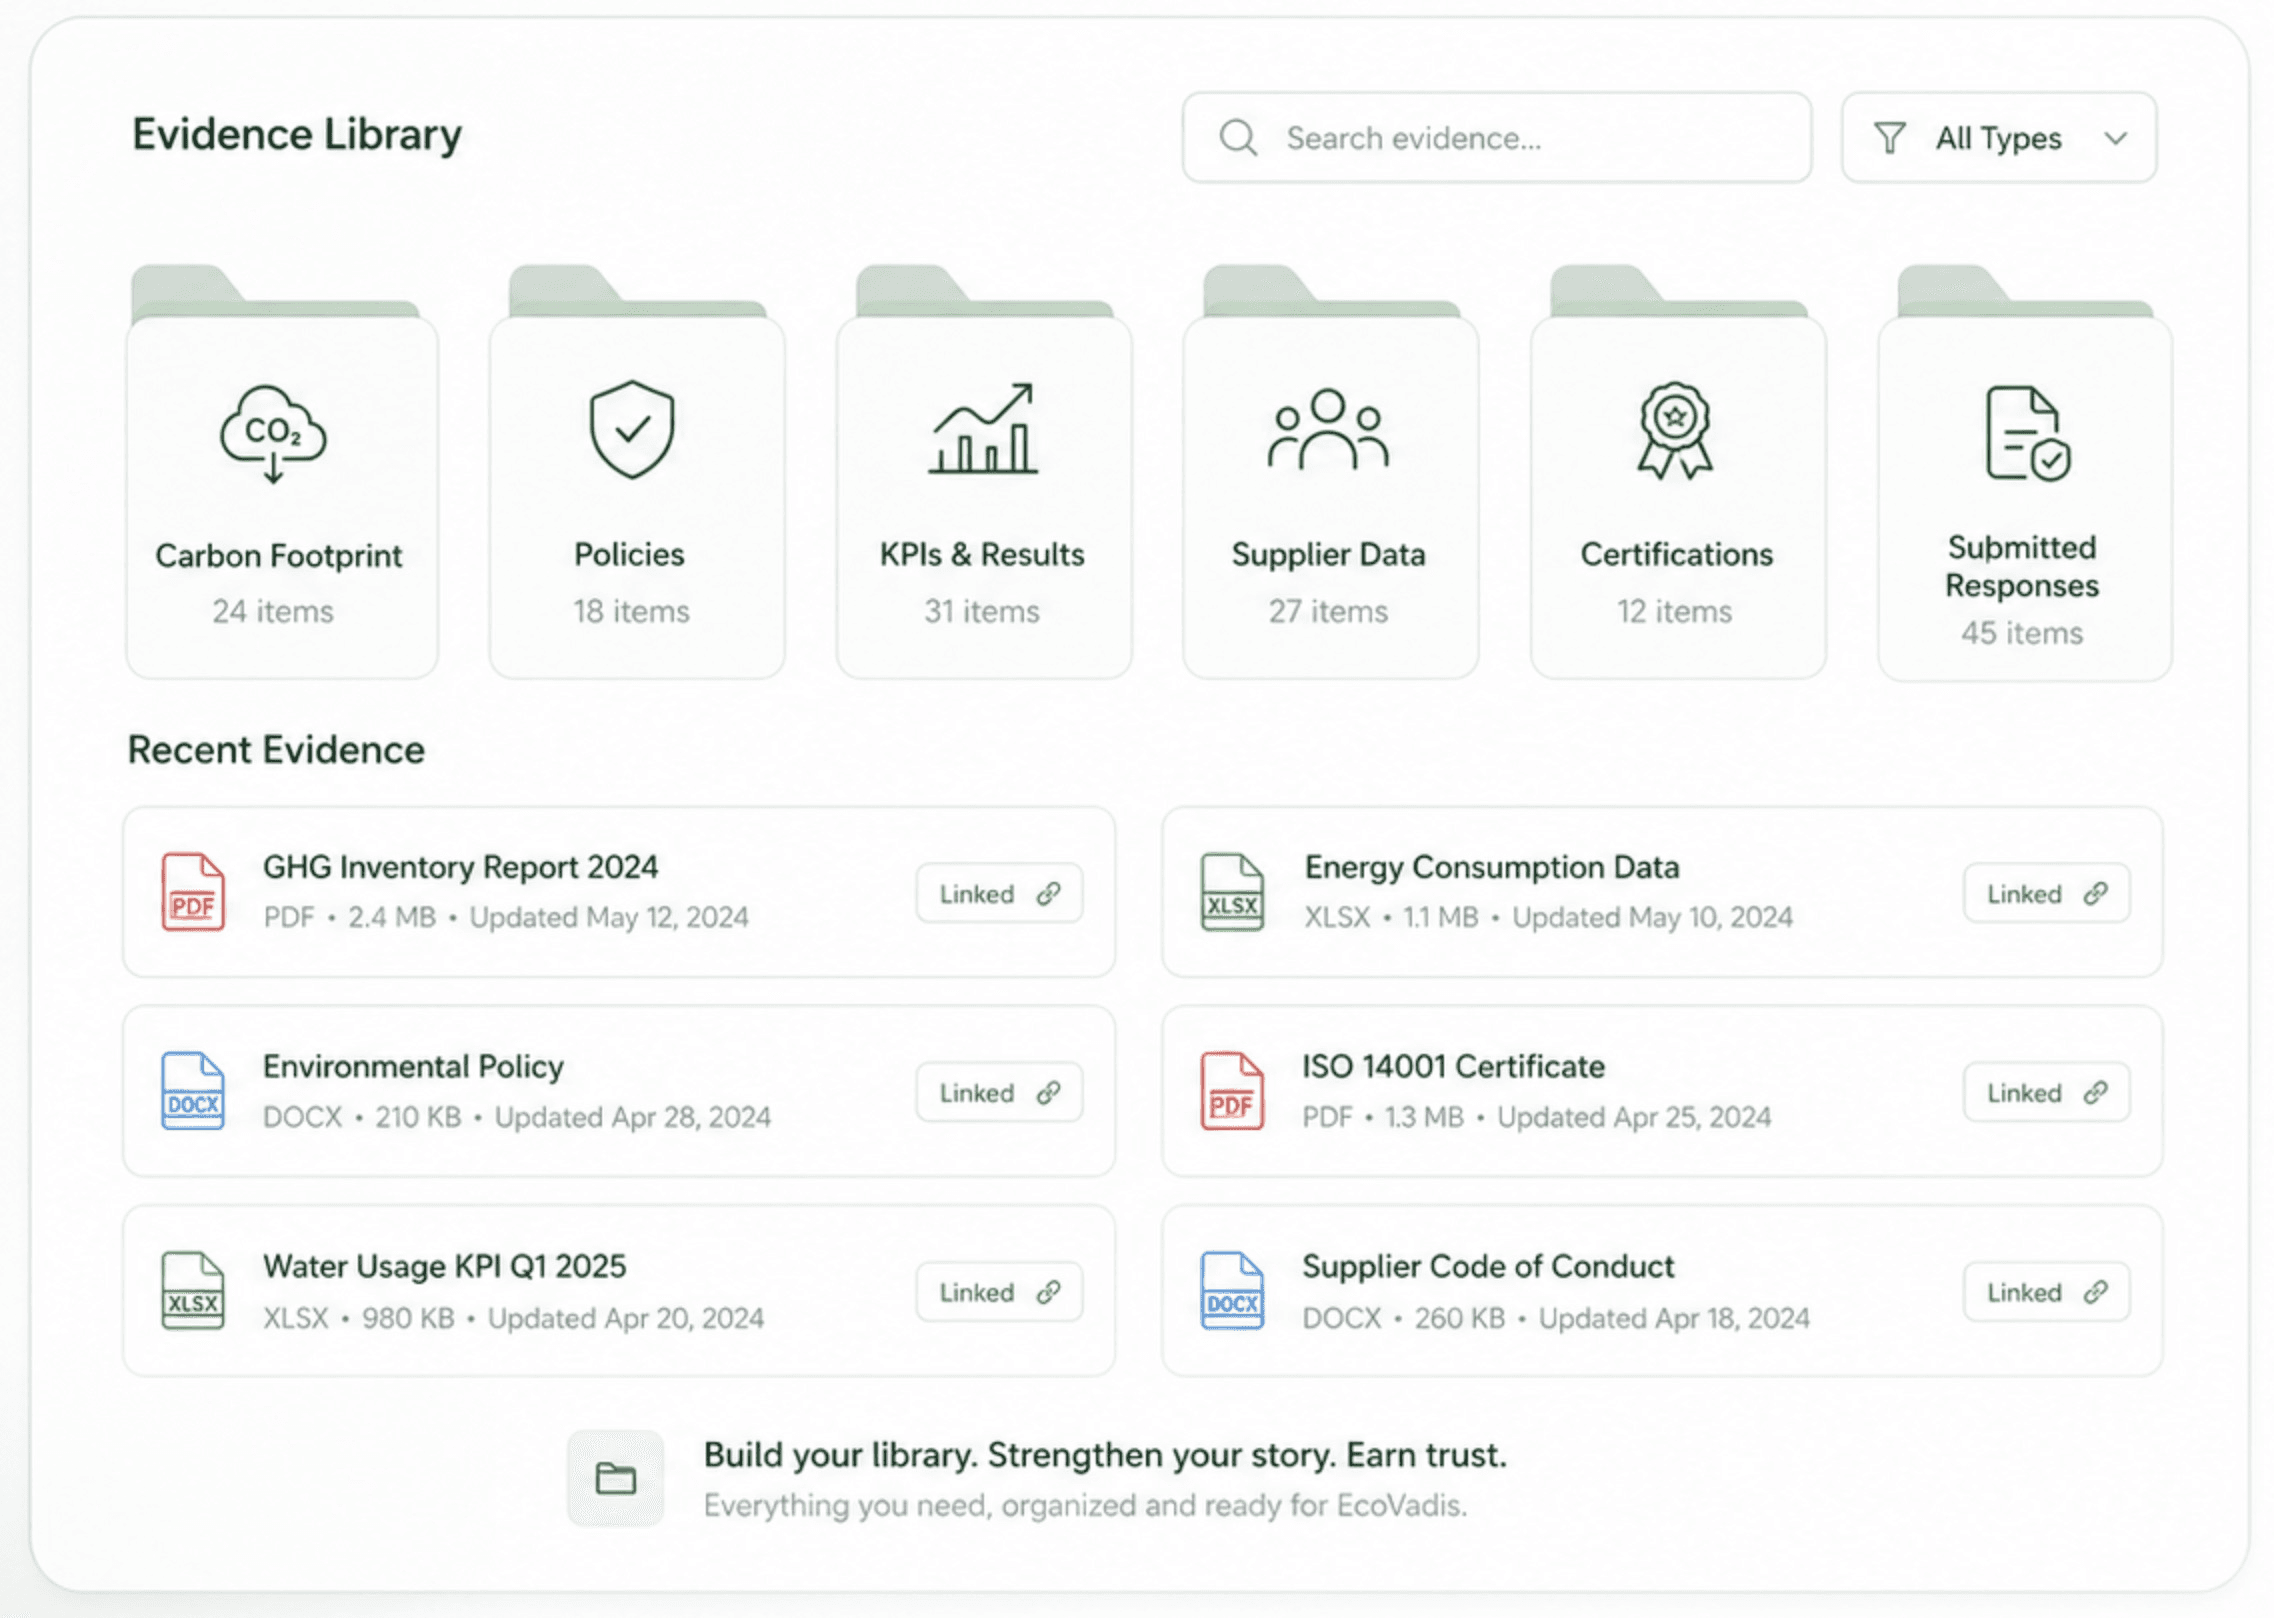Click the Recent Evidence heading

pyautogui.click(x=276, y=750)
